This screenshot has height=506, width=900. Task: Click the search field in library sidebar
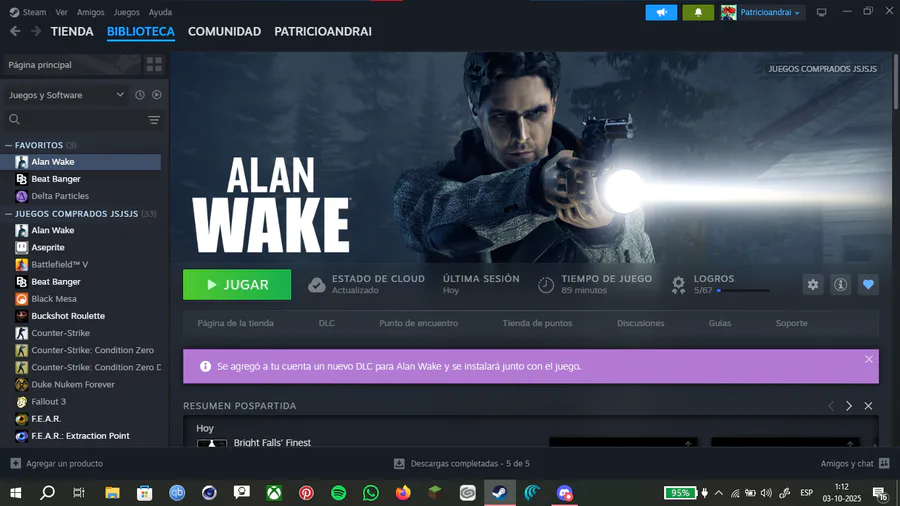point(75,119)
